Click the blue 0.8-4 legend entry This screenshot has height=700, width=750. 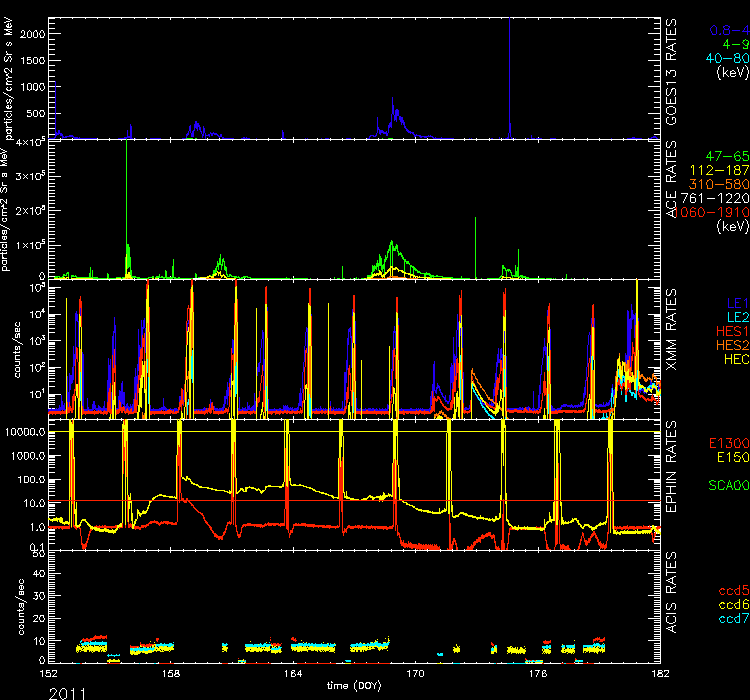pos(726,31)
